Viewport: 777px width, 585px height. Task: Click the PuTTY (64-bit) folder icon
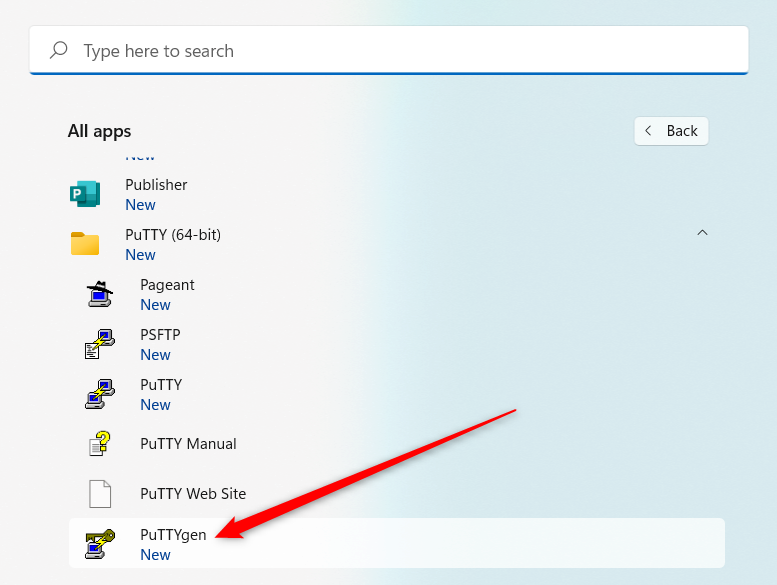(x=85, y=244)
